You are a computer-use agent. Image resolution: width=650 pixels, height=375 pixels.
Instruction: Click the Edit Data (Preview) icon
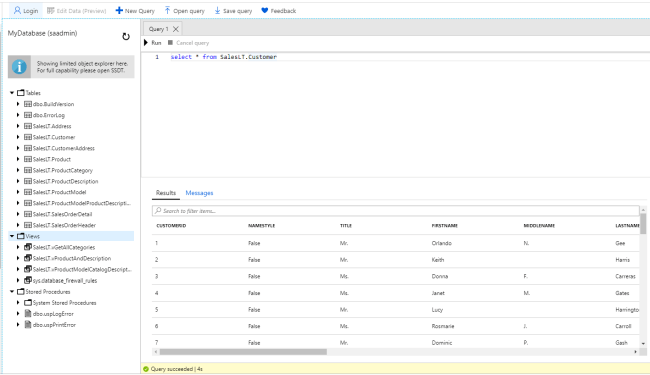point(51,10)
